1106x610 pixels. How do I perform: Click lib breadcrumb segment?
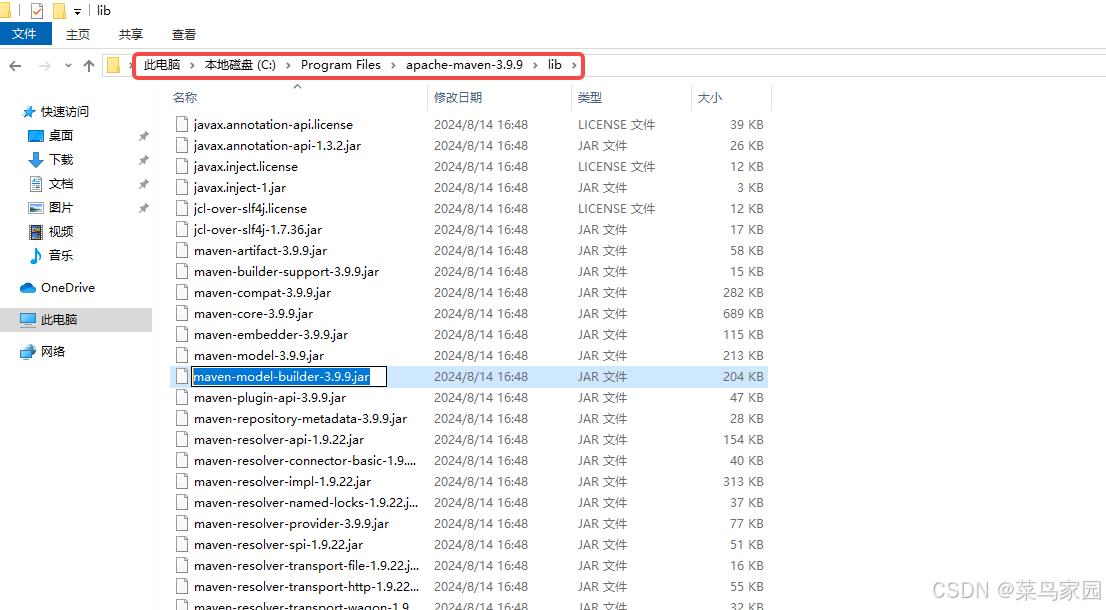tap(555, 65)
